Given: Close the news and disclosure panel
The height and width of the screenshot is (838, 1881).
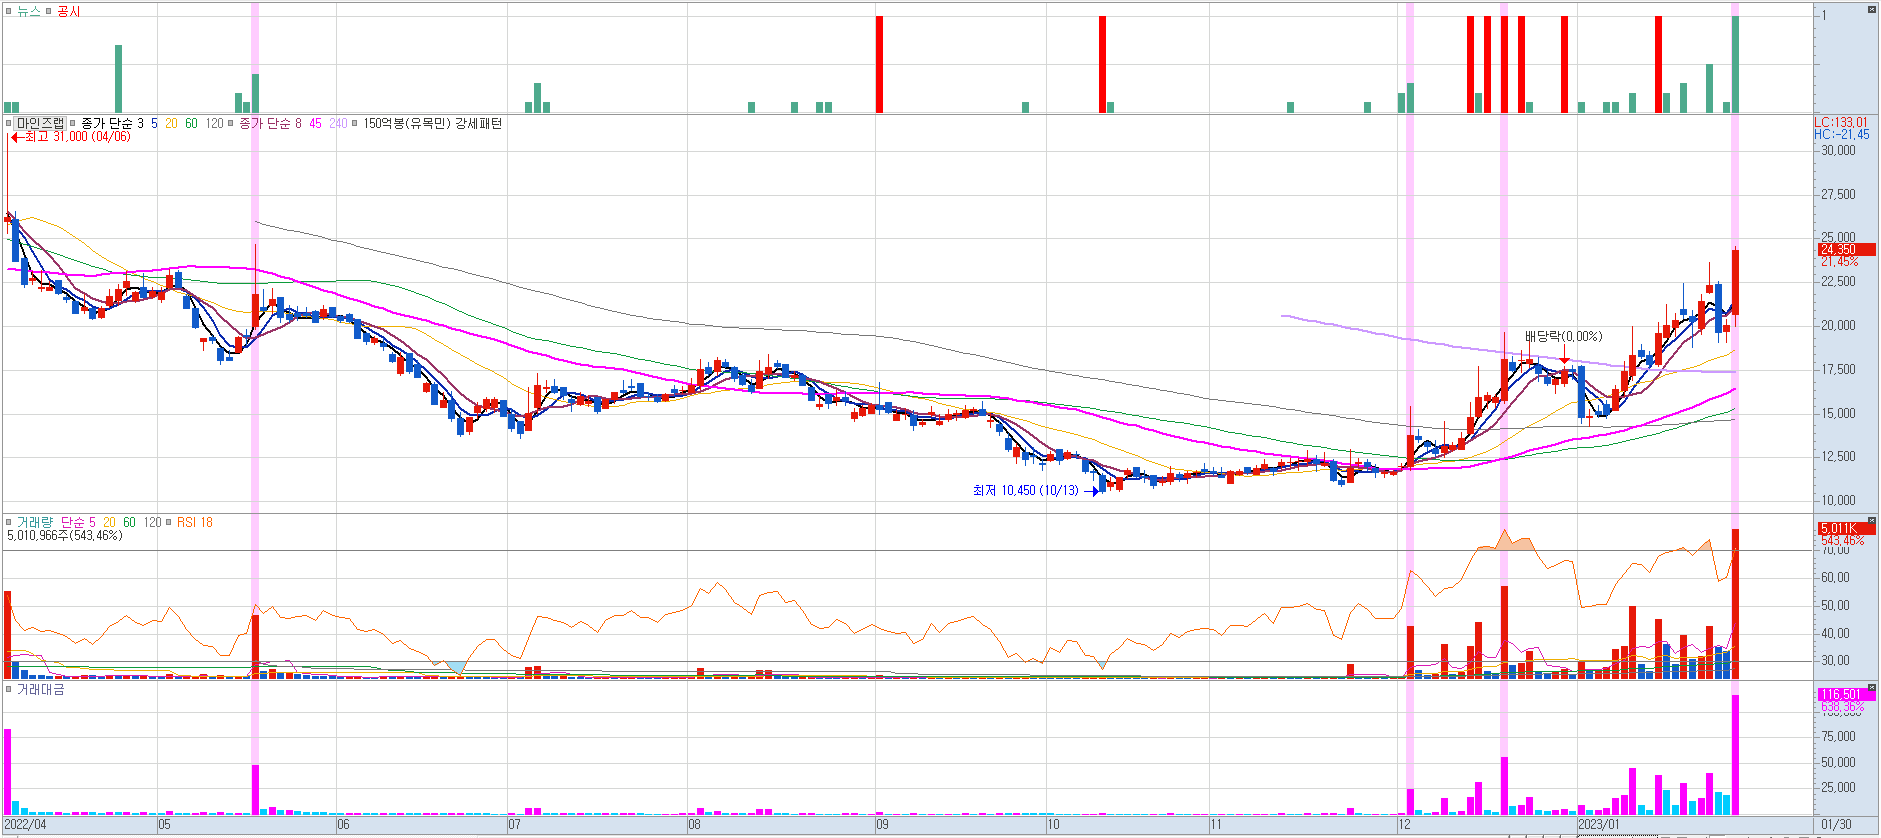Looking at the screenshot, I should coord(1871,9).
